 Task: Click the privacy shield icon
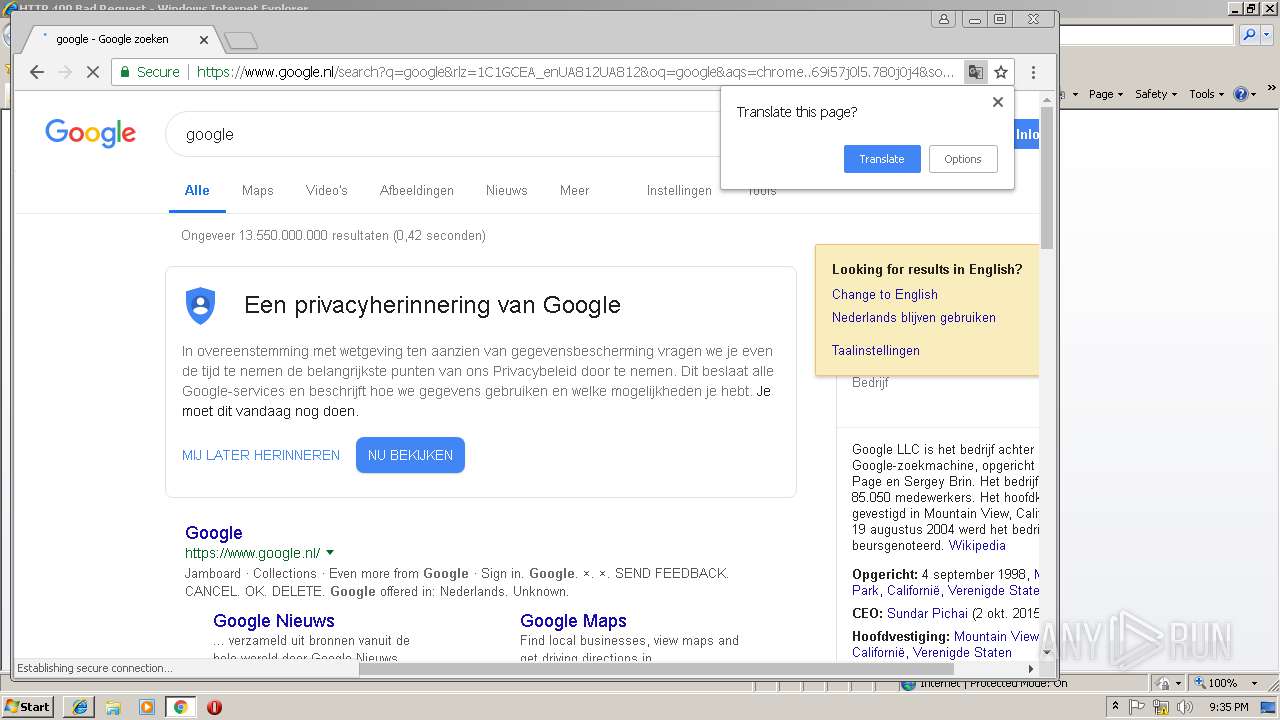201,305
